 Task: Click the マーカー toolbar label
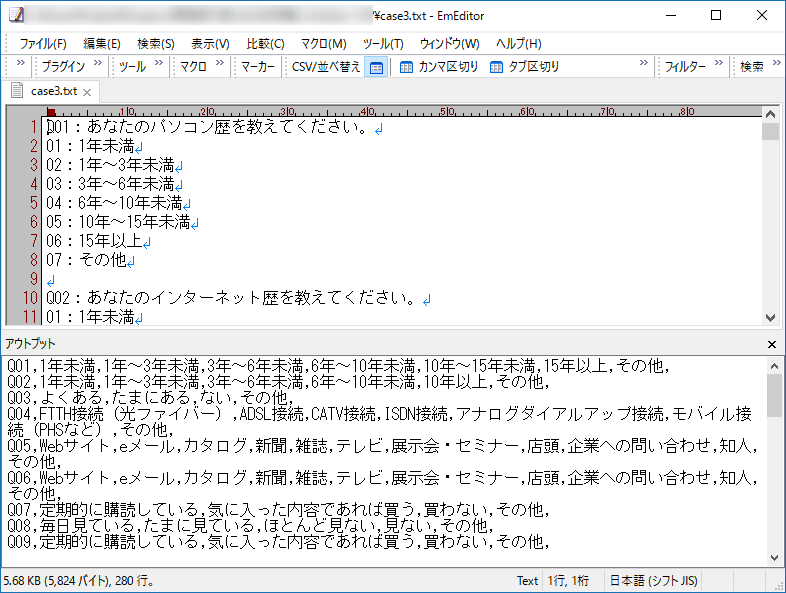tap(258, 67)
